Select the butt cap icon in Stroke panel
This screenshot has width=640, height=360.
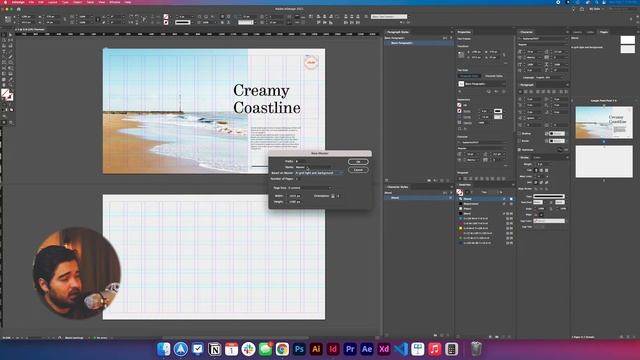(x=537, y=170)
